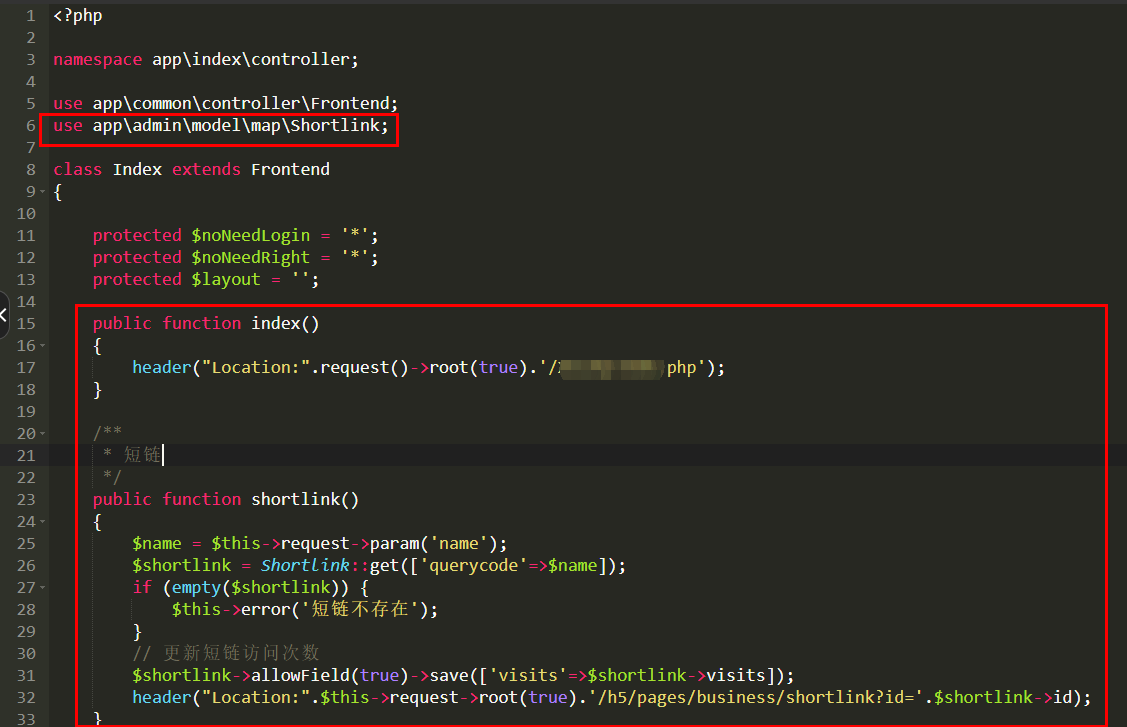
Task: Select the $noNeedLogin property
Action: (x=251, y=236)
